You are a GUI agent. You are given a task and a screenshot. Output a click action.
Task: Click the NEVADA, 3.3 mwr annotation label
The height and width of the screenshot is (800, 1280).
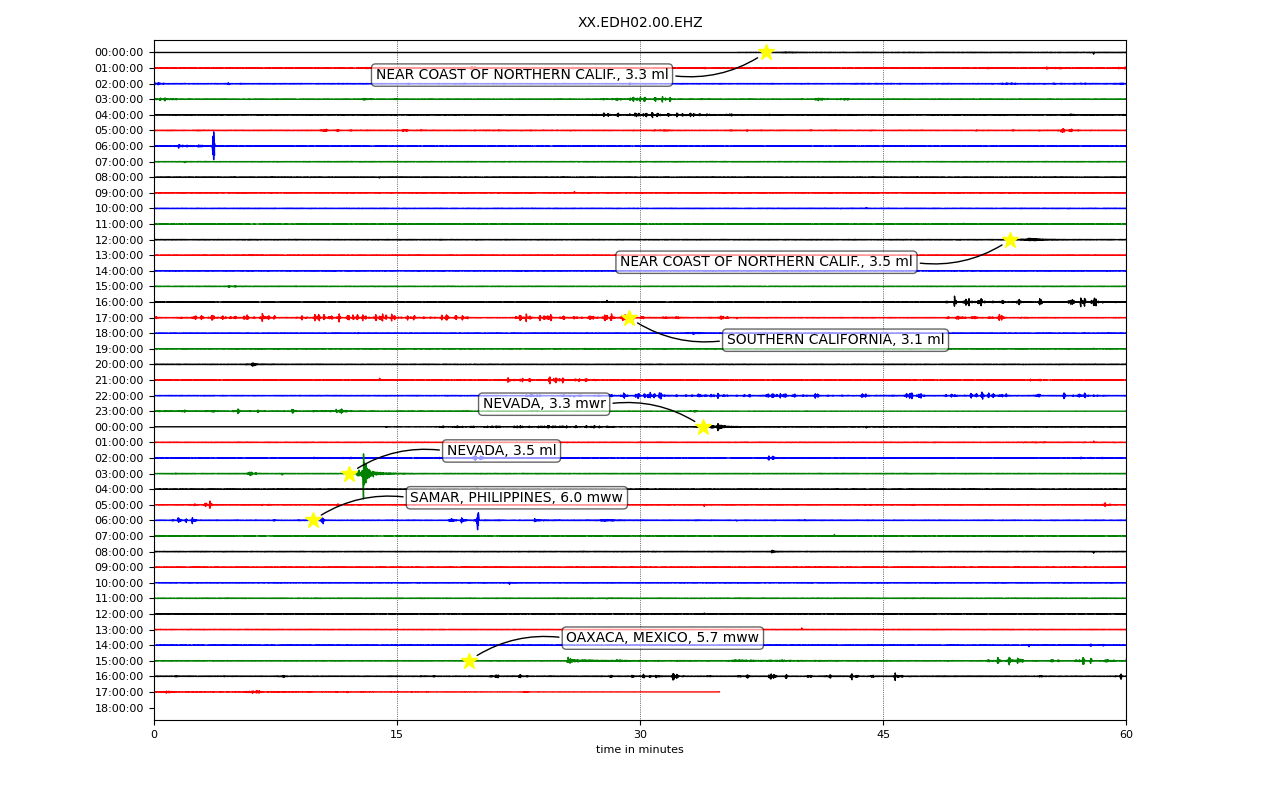click(x=544, y=404)
